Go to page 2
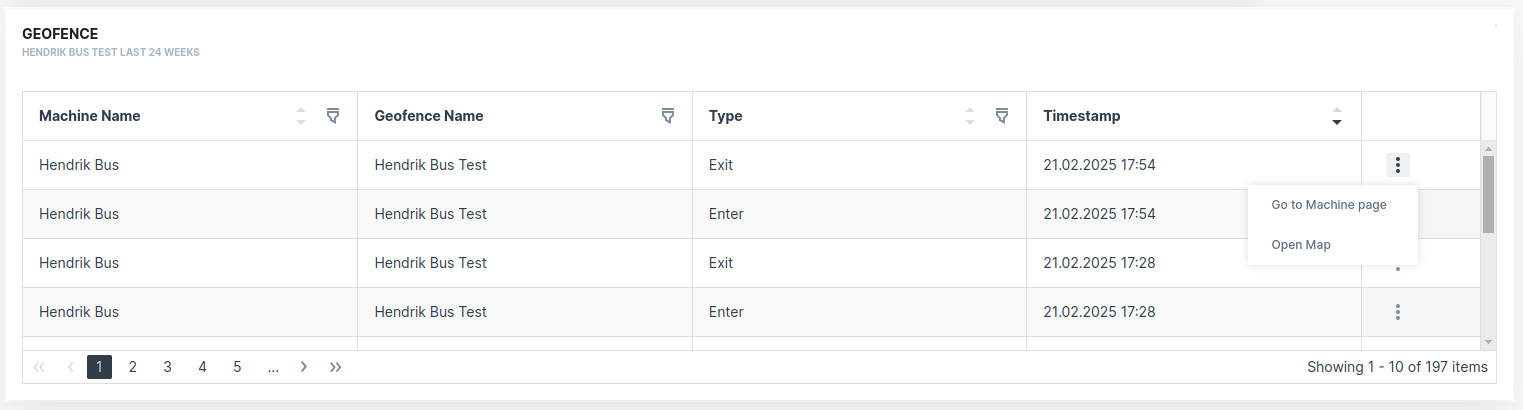Image resolution: width=1523 pixels, height=410 pixels. point(133,367)
